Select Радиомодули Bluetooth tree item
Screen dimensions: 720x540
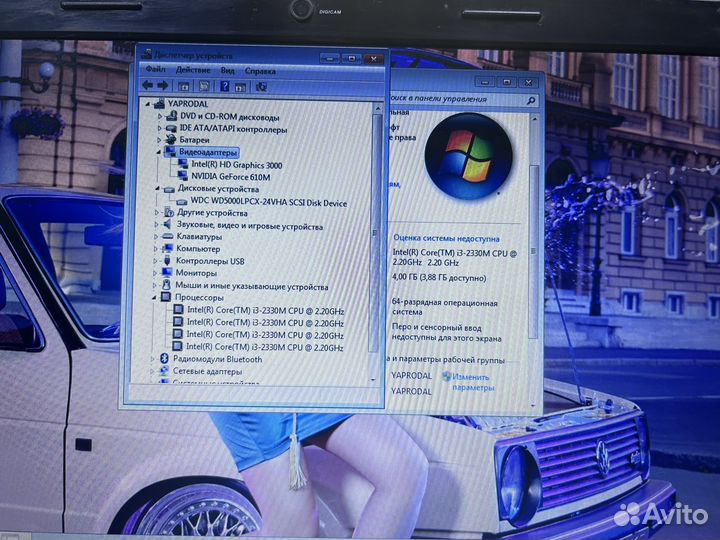[x=217, y=359]
